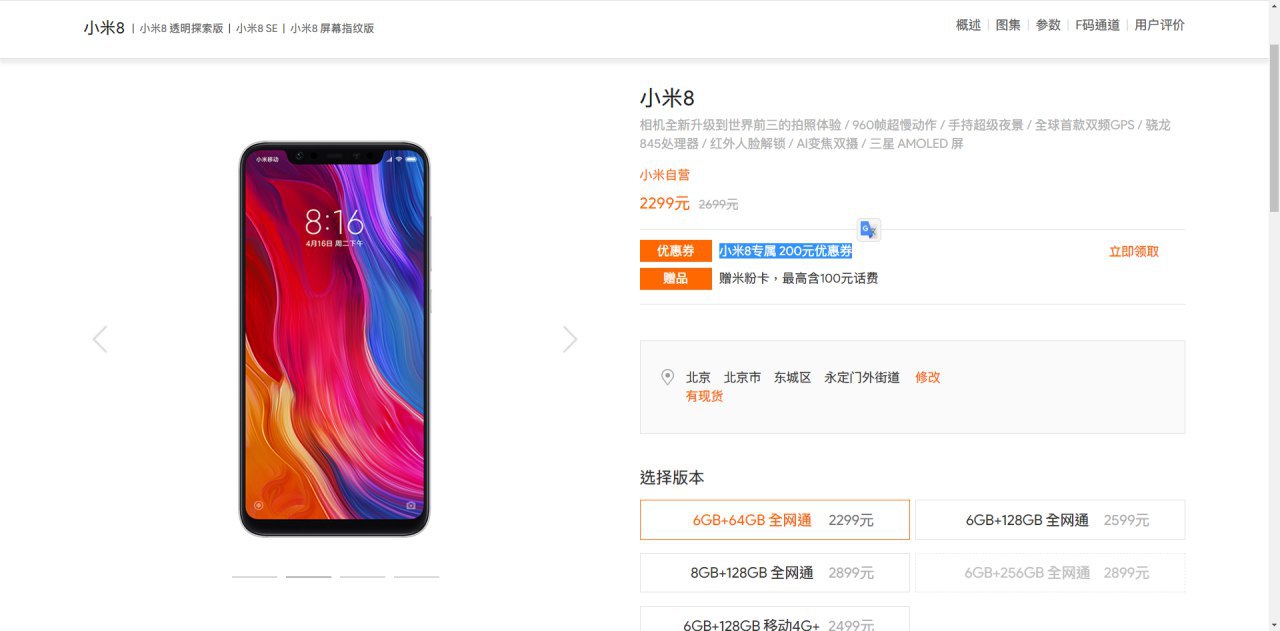
Task: Choose the 6GB+128GB 移动4G+ version
Action: (x=775, y=620)
